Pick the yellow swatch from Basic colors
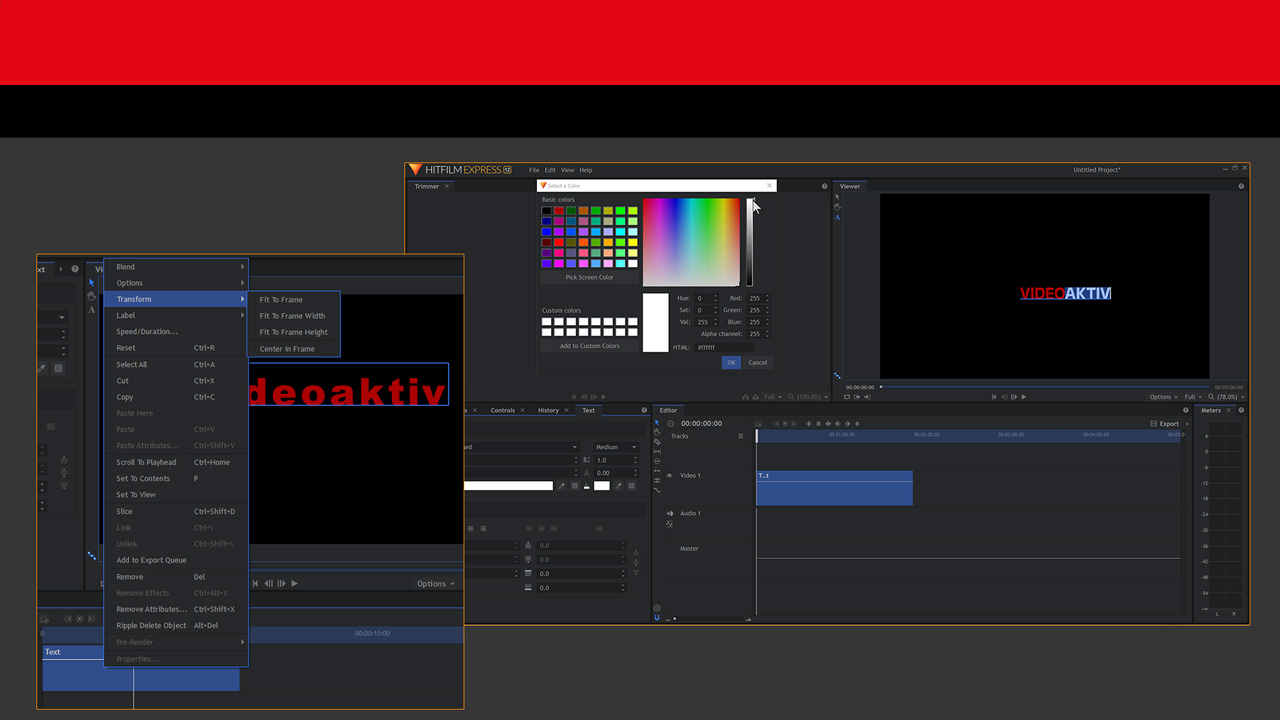This screenshot has width=1280, height=720. tap(633, 242)
